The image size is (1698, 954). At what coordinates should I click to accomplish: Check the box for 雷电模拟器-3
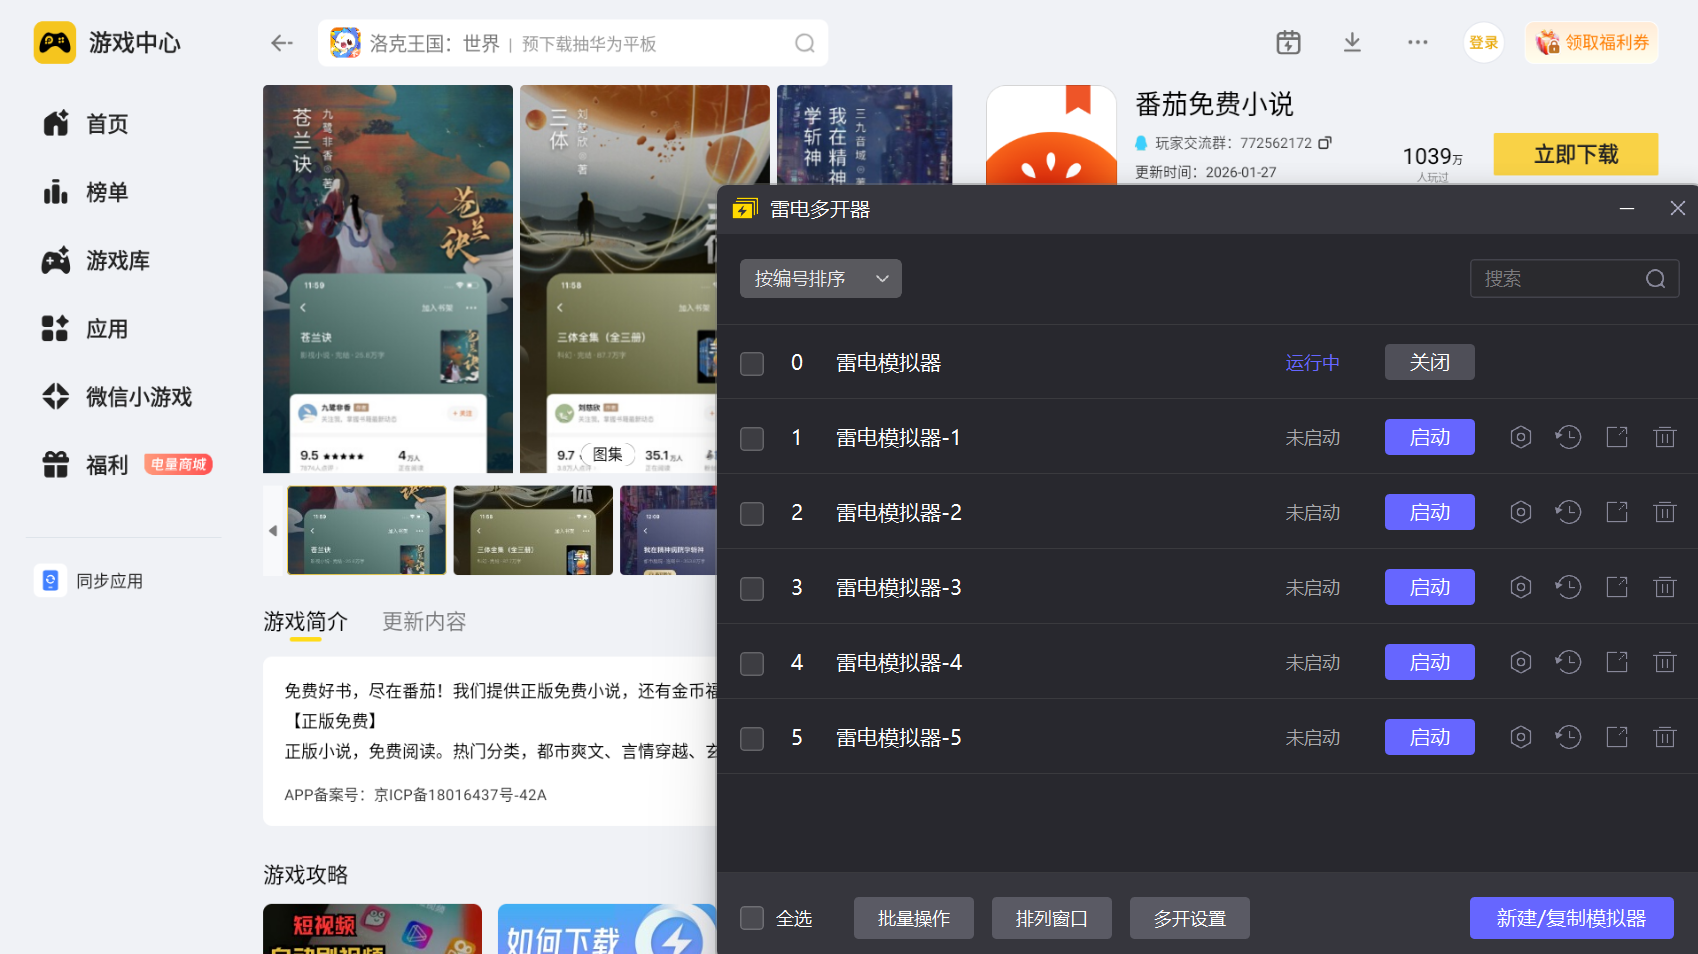point(752,588)
